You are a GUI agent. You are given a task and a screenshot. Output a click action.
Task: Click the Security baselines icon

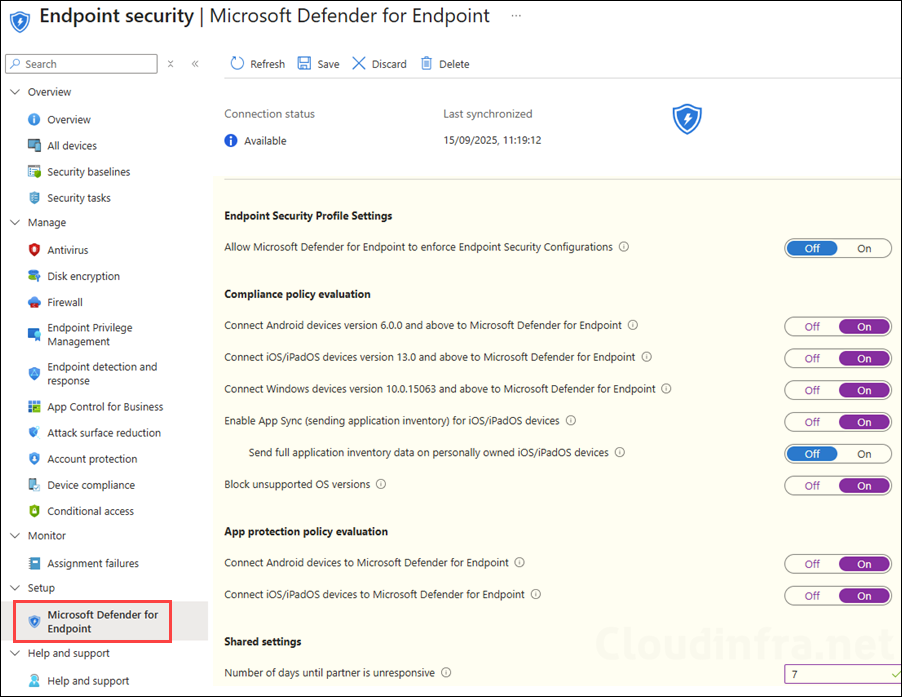coord(35,171)
